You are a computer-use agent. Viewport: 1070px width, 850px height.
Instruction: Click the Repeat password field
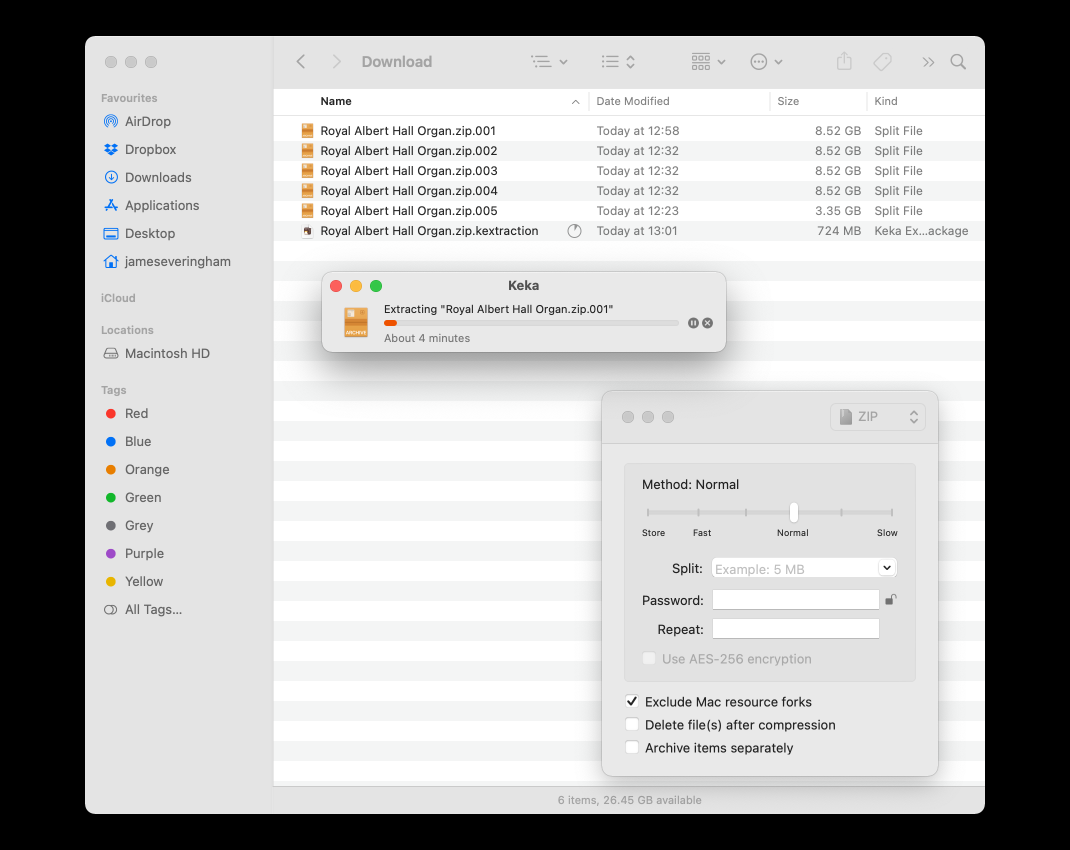tap(796, 629)
